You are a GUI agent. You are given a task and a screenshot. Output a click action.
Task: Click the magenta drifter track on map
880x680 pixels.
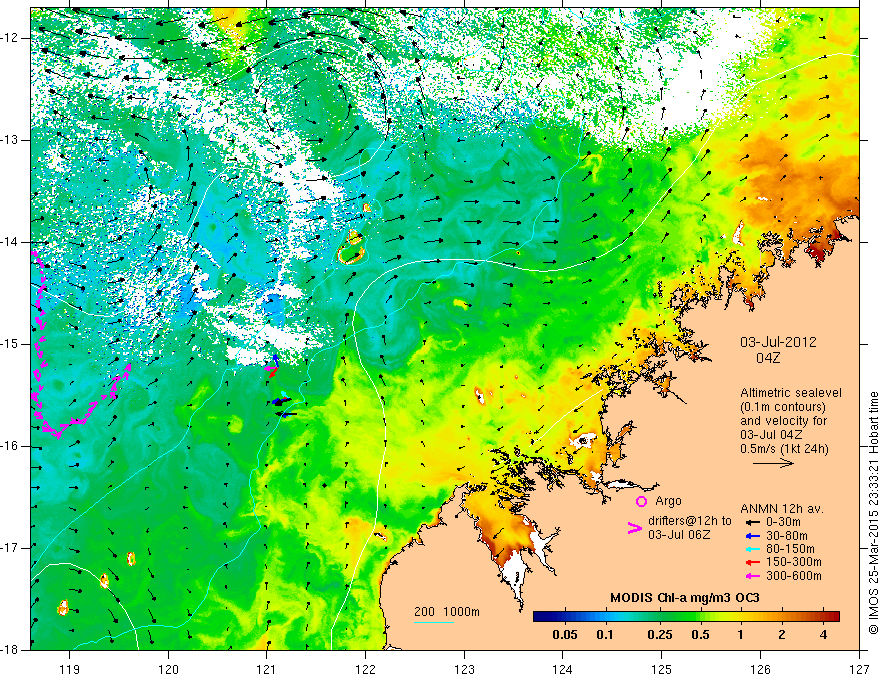coord(38,359)
